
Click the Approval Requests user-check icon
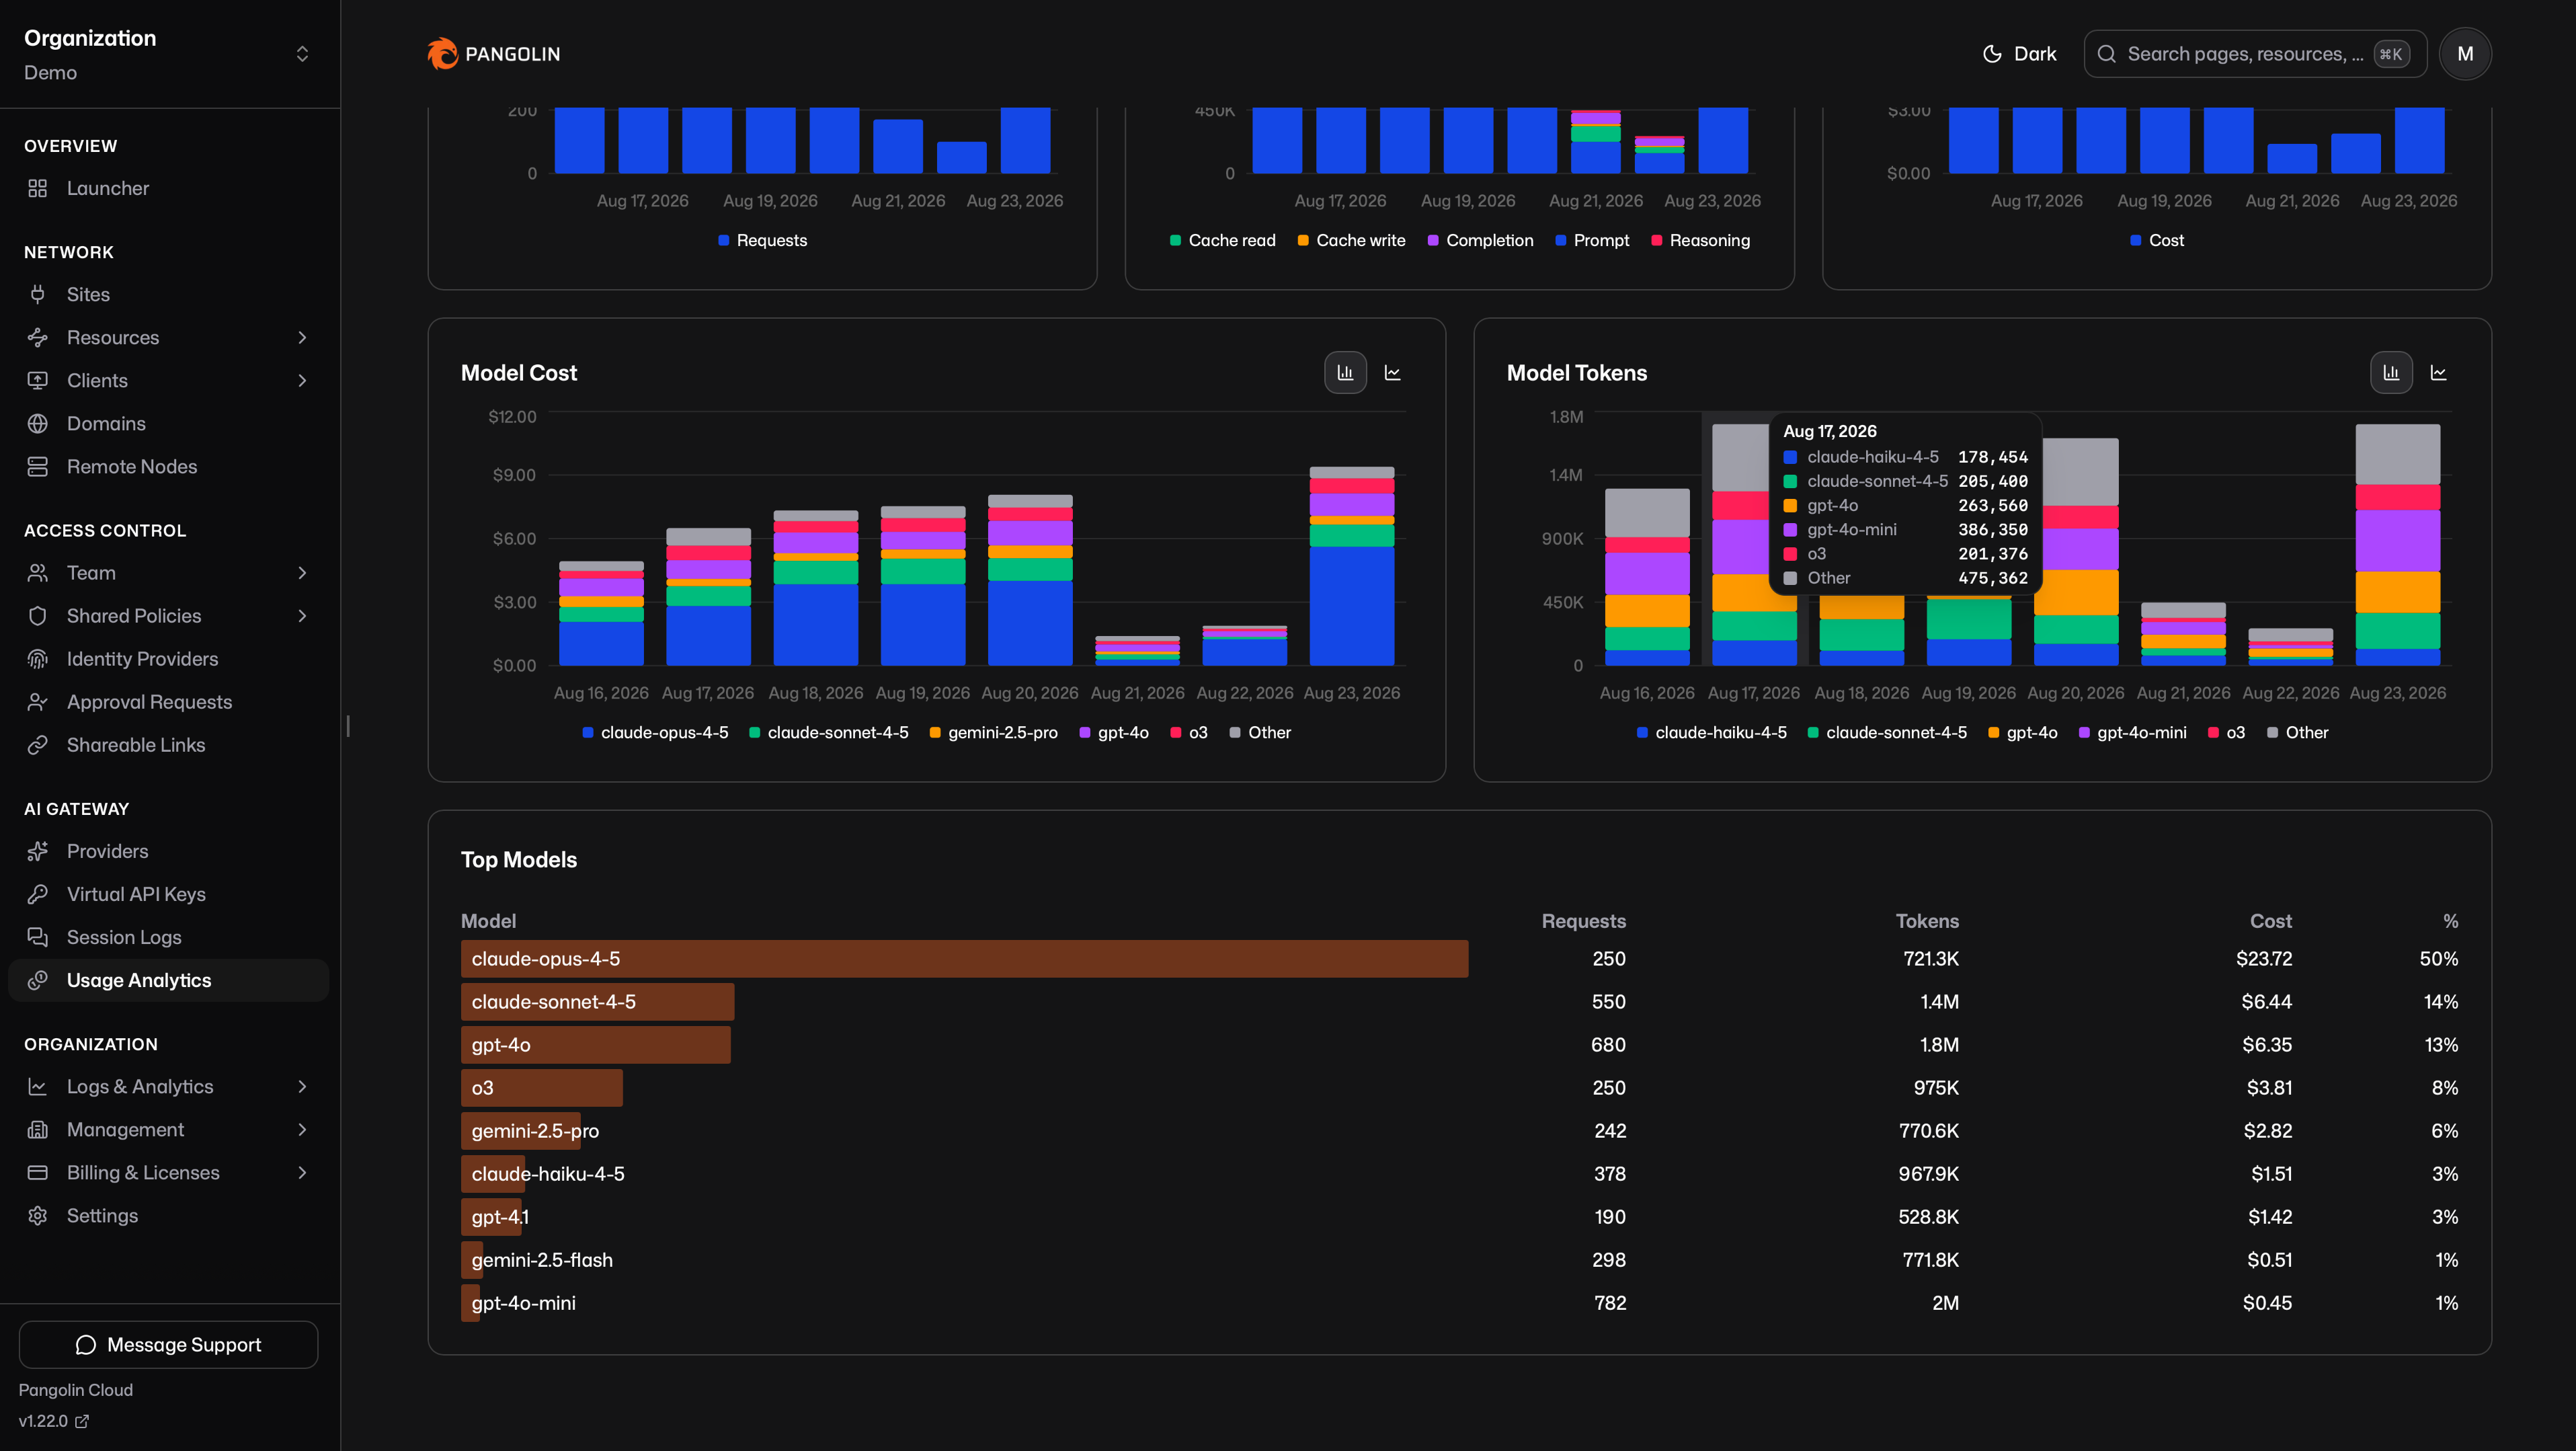pyautogui.click(x=38, y=701)
